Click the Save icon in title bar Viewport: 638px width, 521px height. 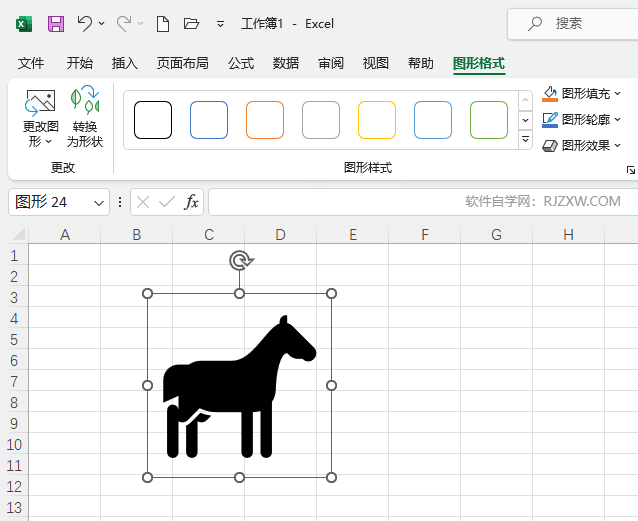coord(56,23)
